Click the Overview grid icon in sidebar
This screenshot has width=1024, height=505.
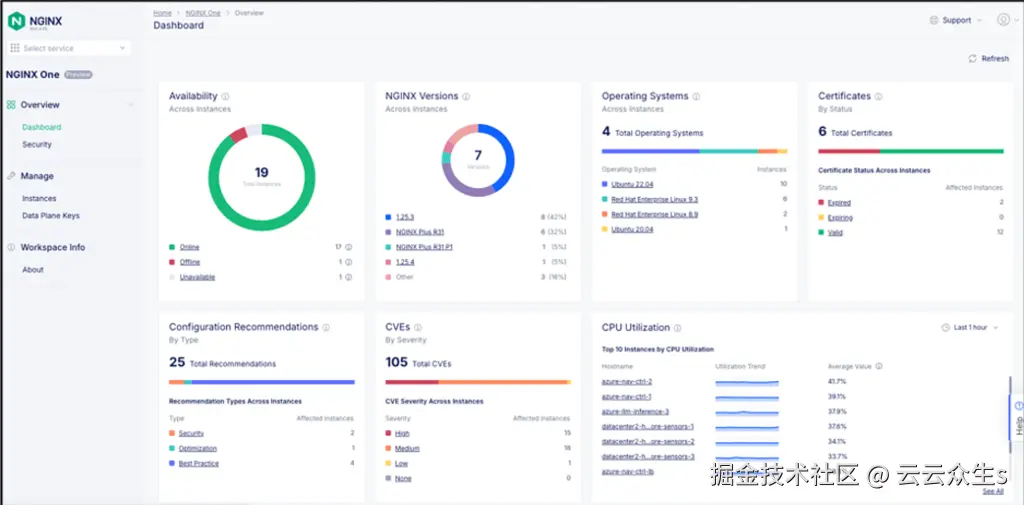point(11,105)
